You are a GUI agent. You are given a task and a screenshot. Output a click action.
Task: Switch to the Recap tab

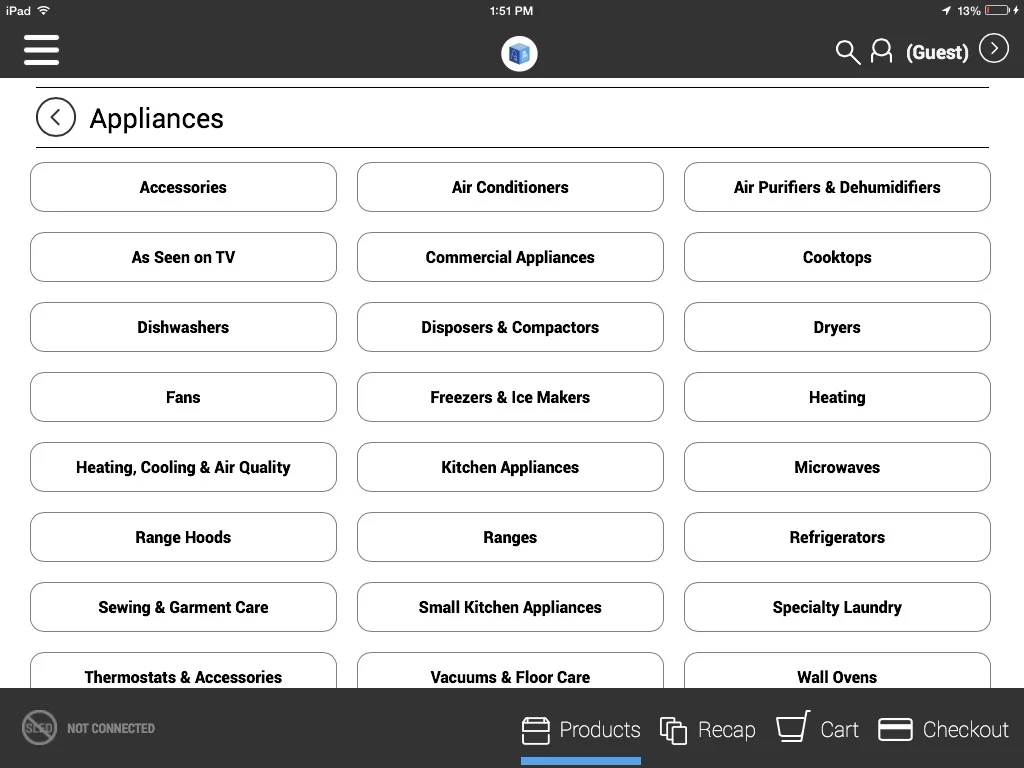708,730
